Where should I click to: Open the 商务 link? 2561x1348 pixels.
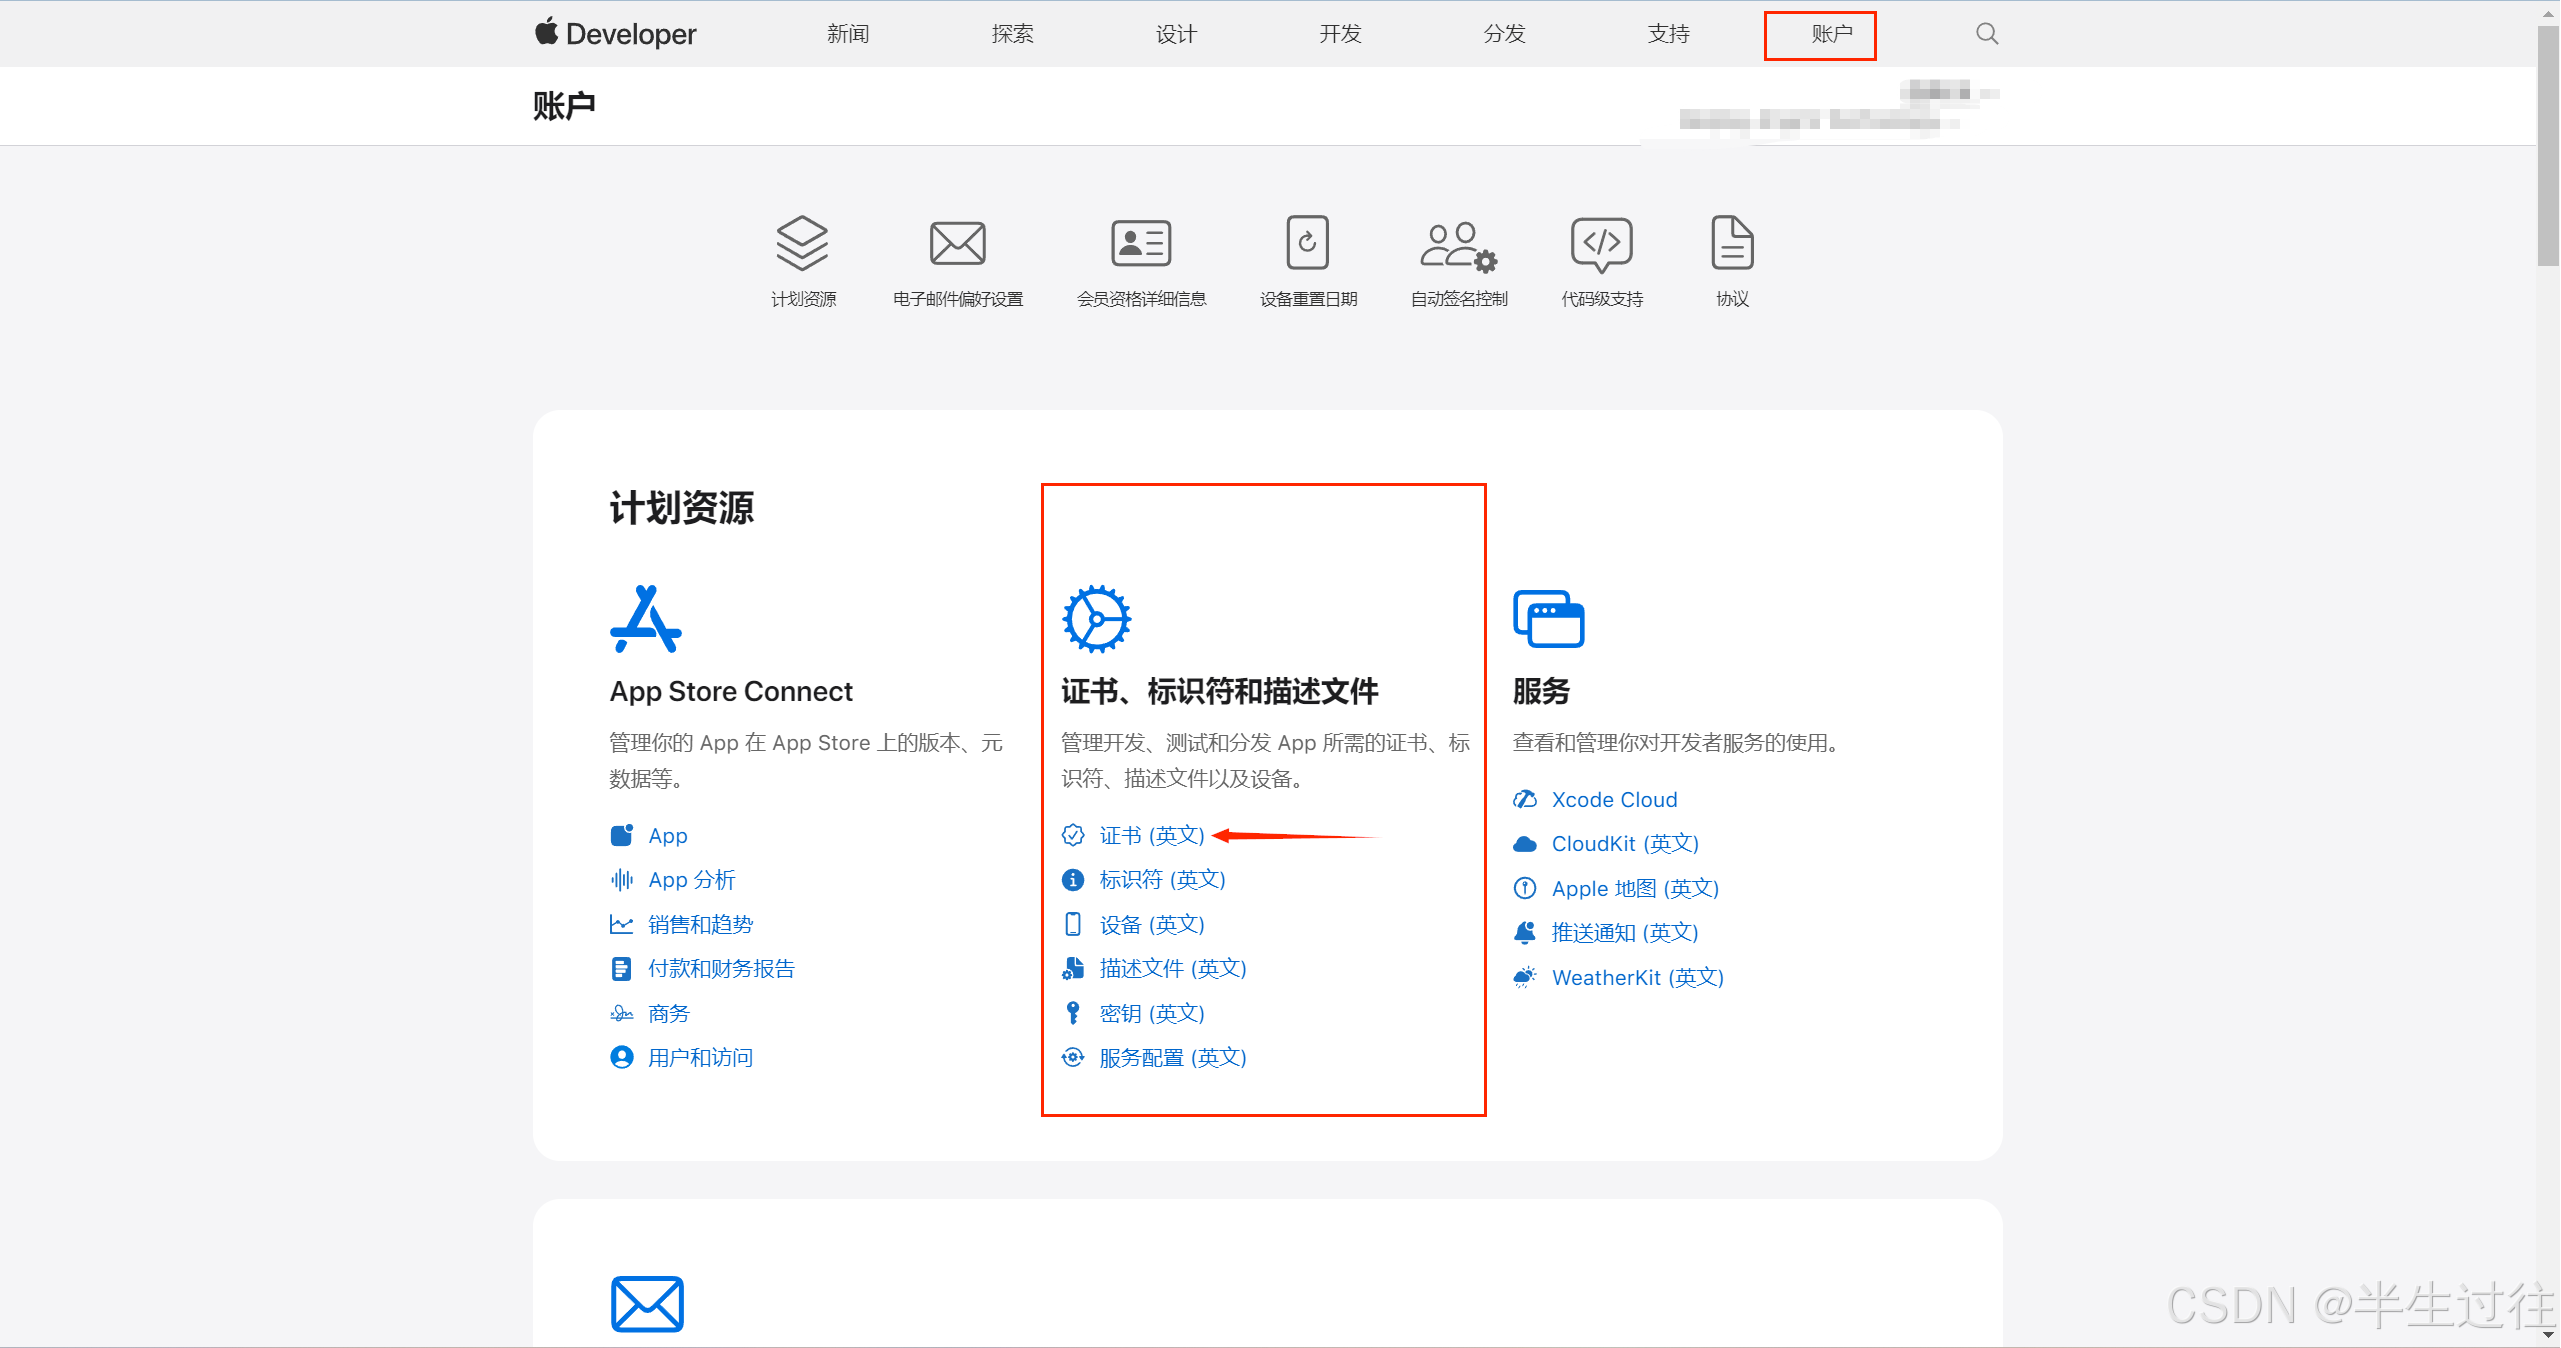669,1013
